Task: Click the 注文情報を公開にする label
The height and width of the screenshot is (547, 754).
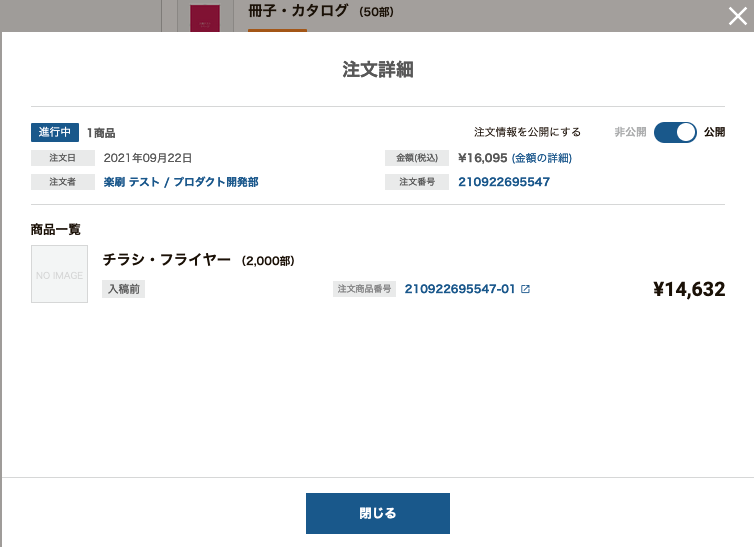Action: click(528, 132)
